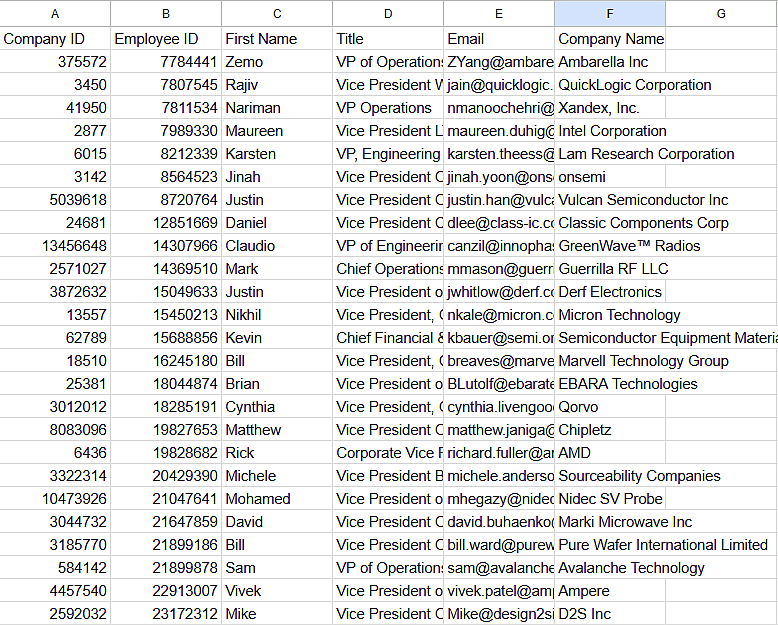Select "Lam Research Corporation" cell
Screen dimensions: 778x625
tap(610, 154)
